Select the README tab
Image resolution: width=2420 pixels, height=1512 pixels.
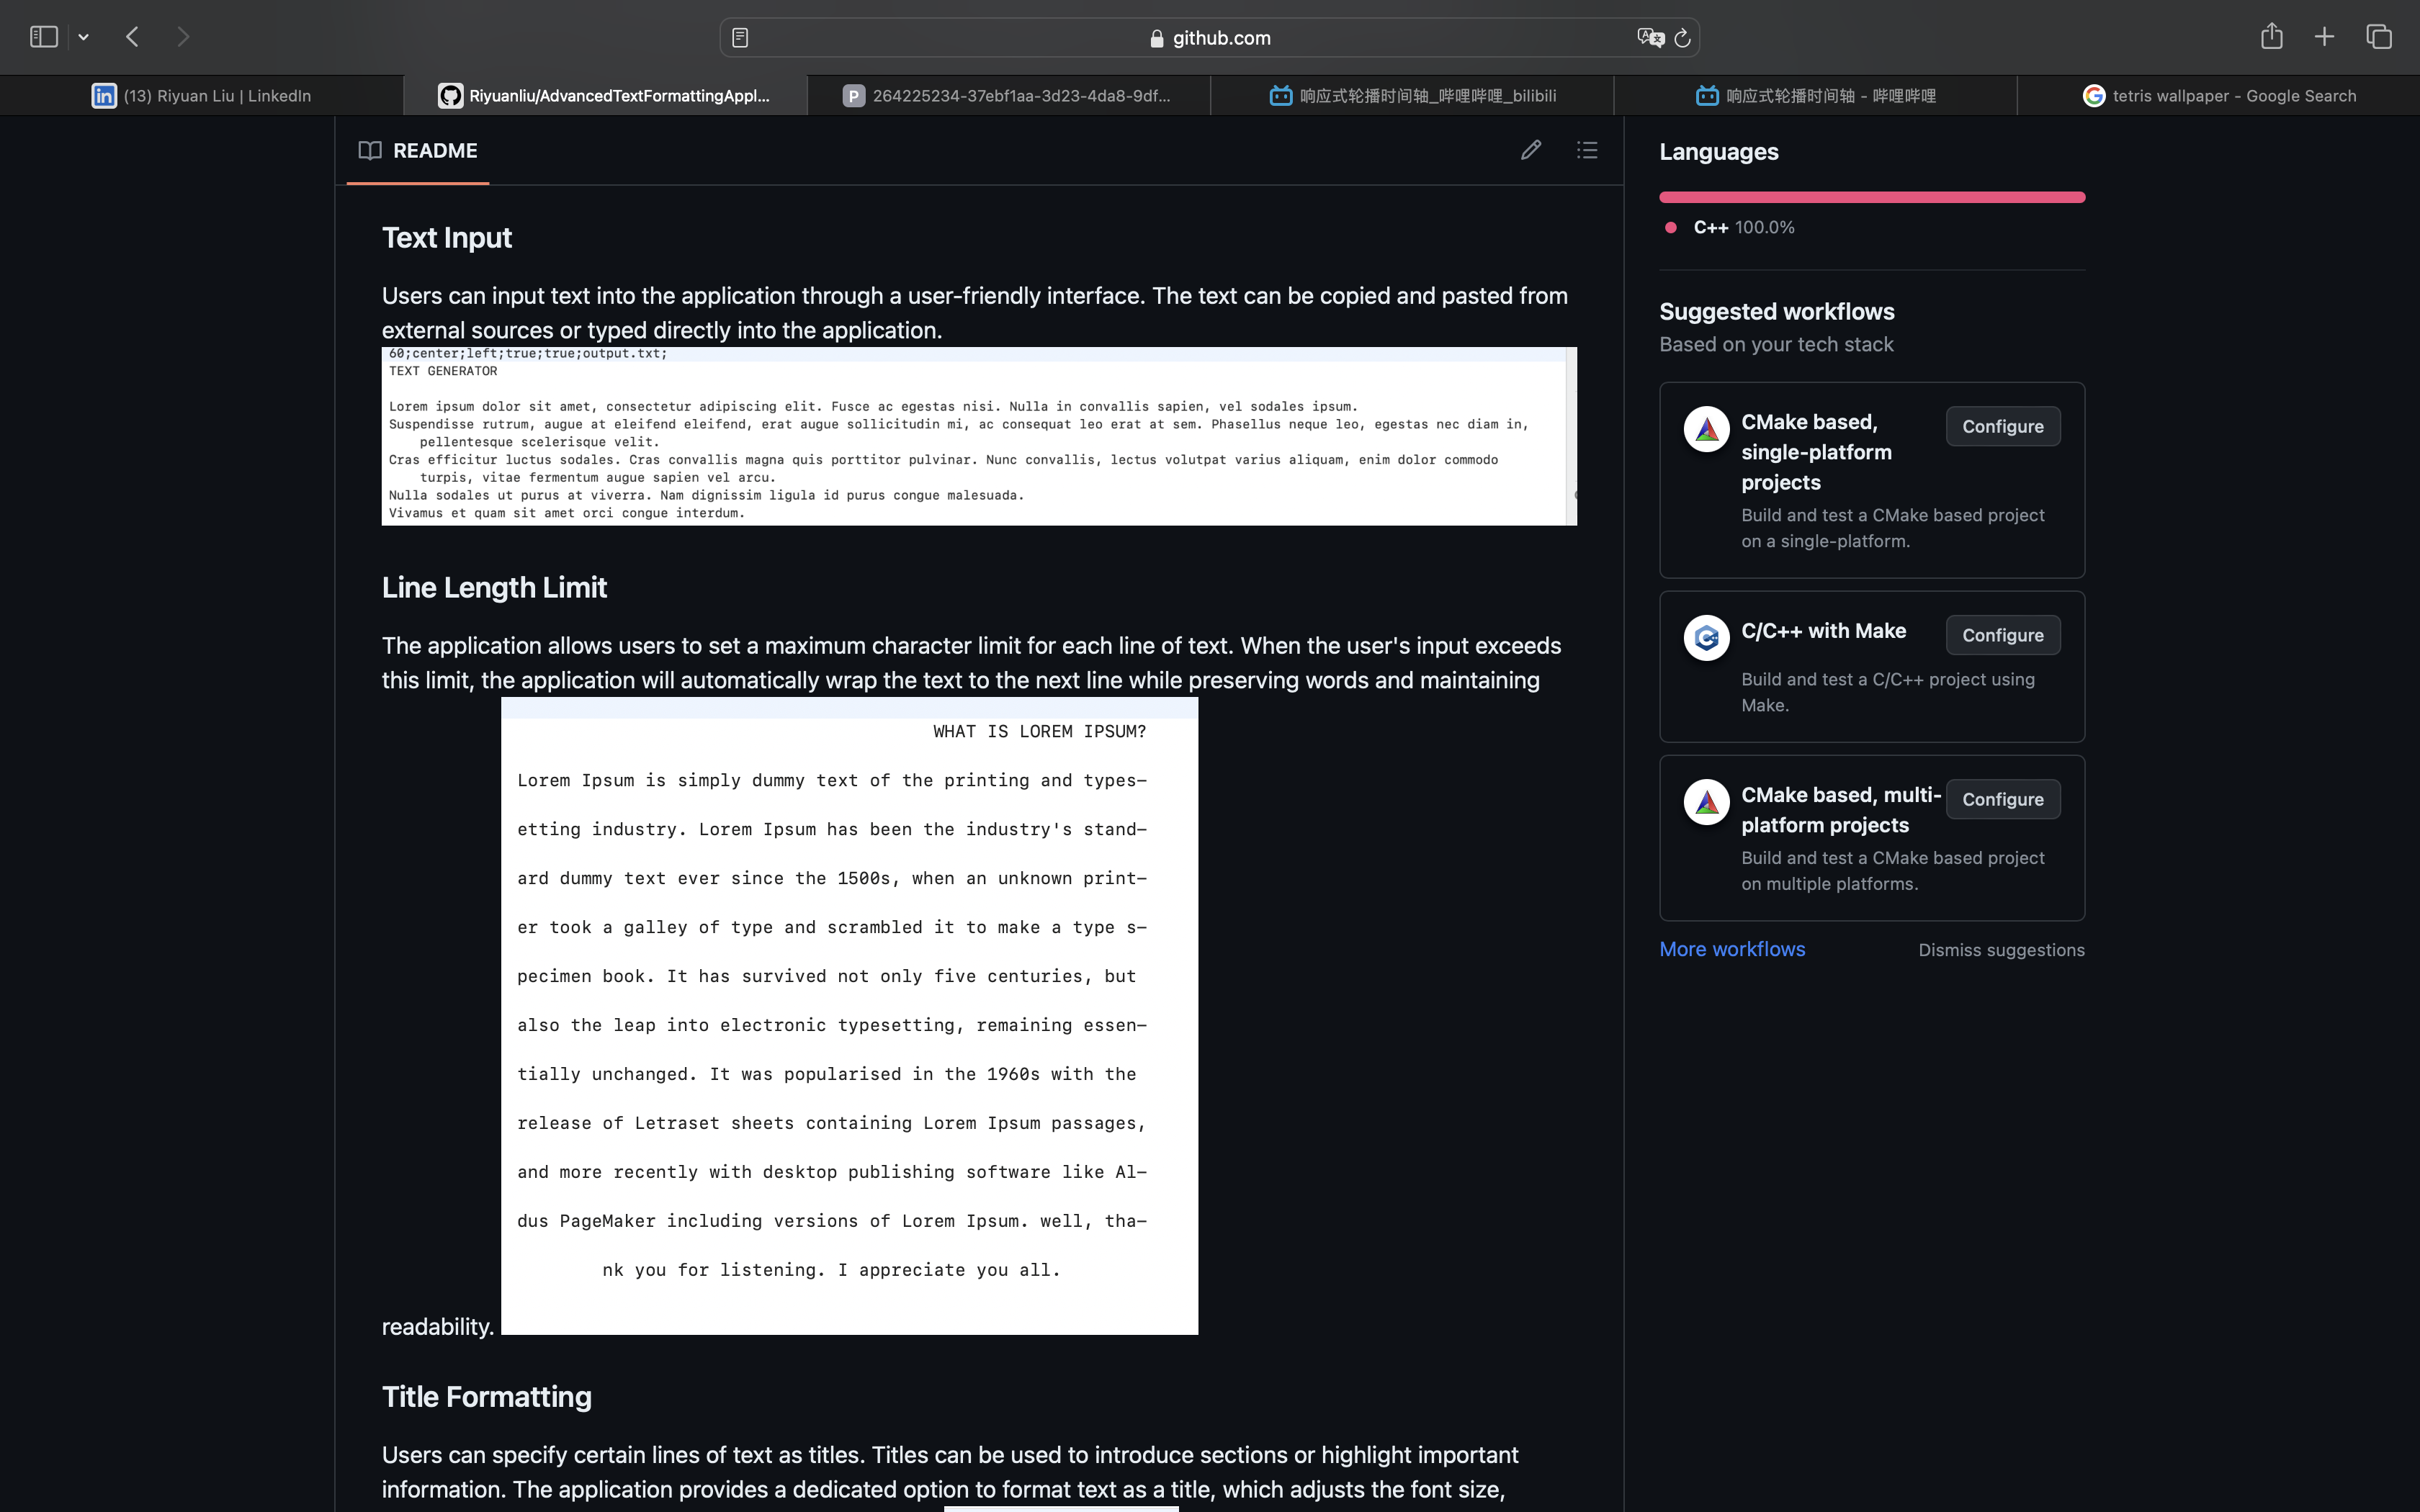pyautogui.click(x=418, y=151)
